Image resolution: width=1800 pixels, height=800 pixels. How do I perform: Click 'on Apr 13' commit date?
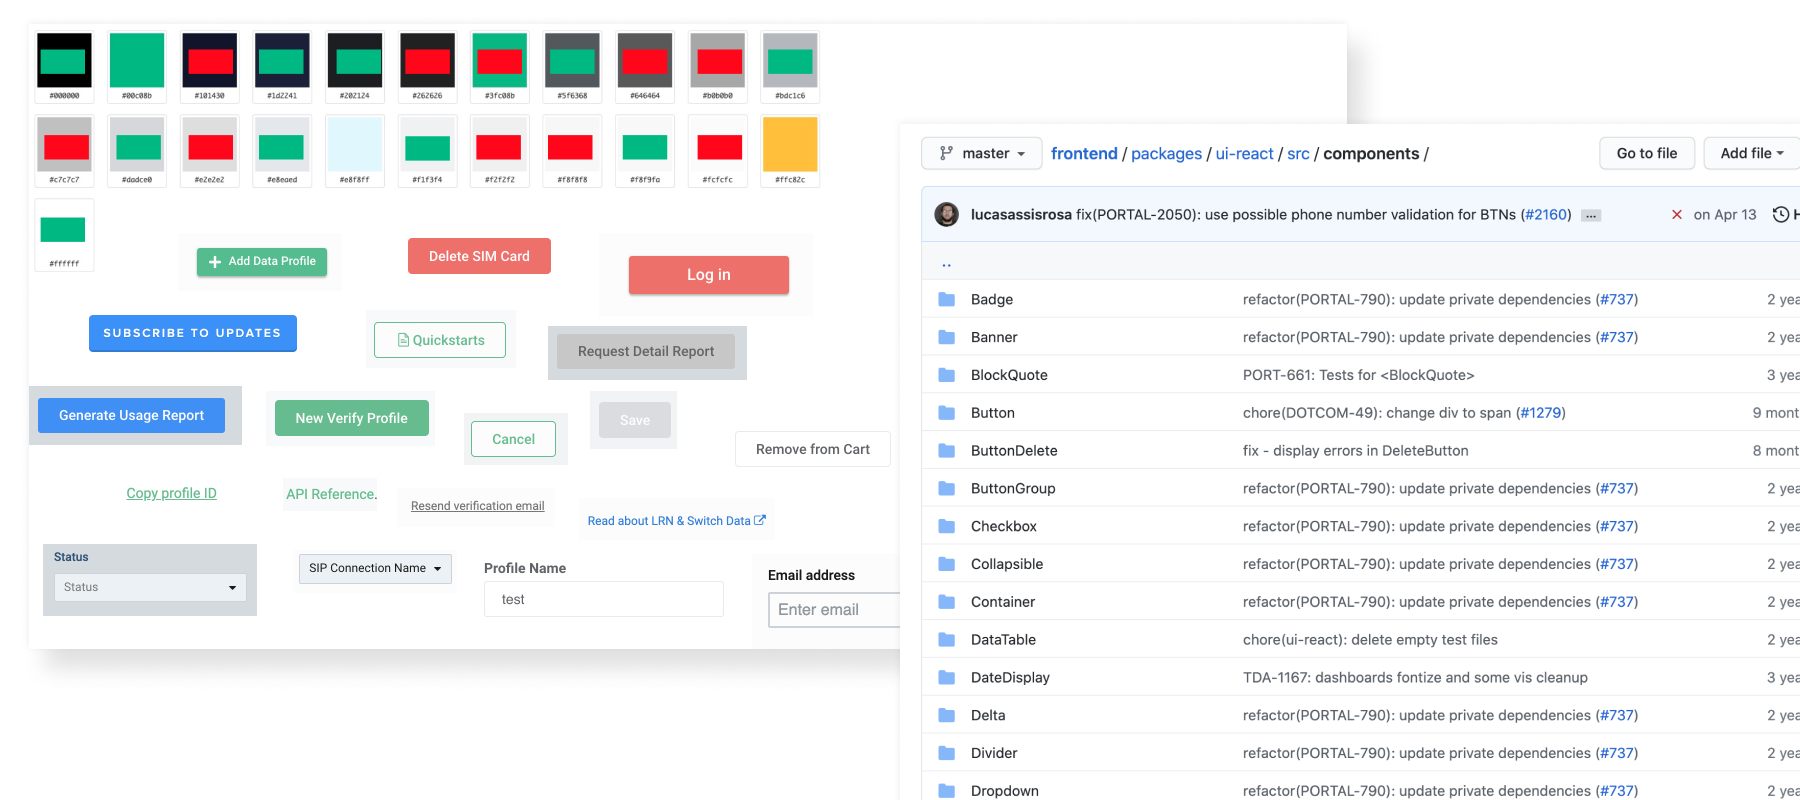pos(1725,214)
